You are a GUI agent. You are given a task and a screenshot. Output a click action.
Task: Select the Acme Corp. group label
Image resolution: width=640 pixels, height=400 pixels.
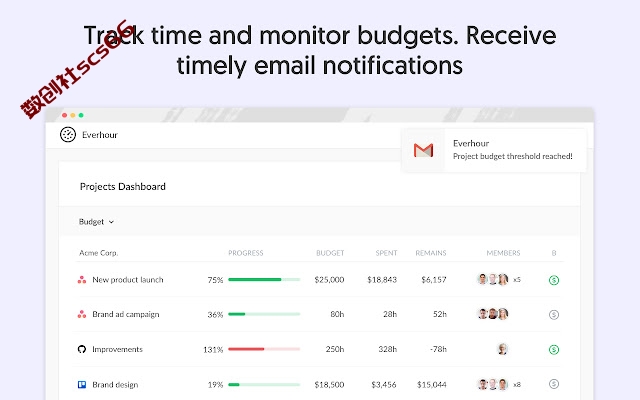pyautogui.click(x=98, y=253)
